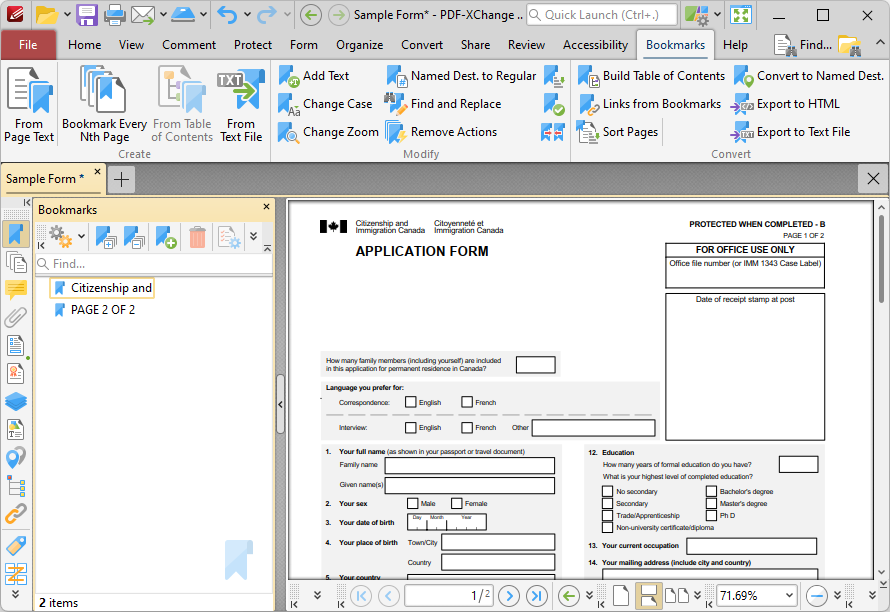Screen dimensions: 890x612
Task: Select Change Zoom for bookmarks
Action: coord(328,132)
